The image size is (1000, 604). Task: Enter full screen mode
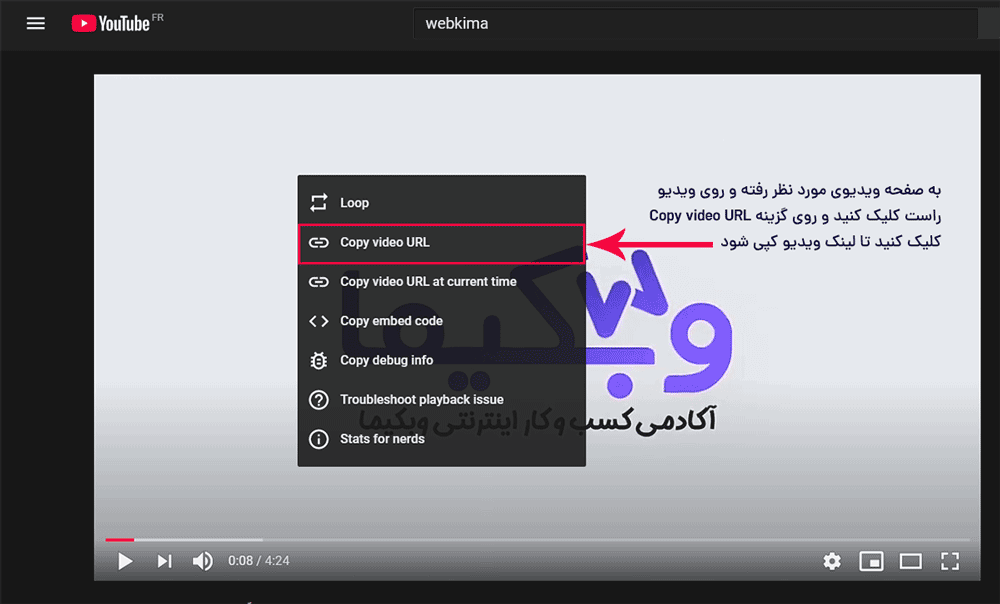point(950,561)
